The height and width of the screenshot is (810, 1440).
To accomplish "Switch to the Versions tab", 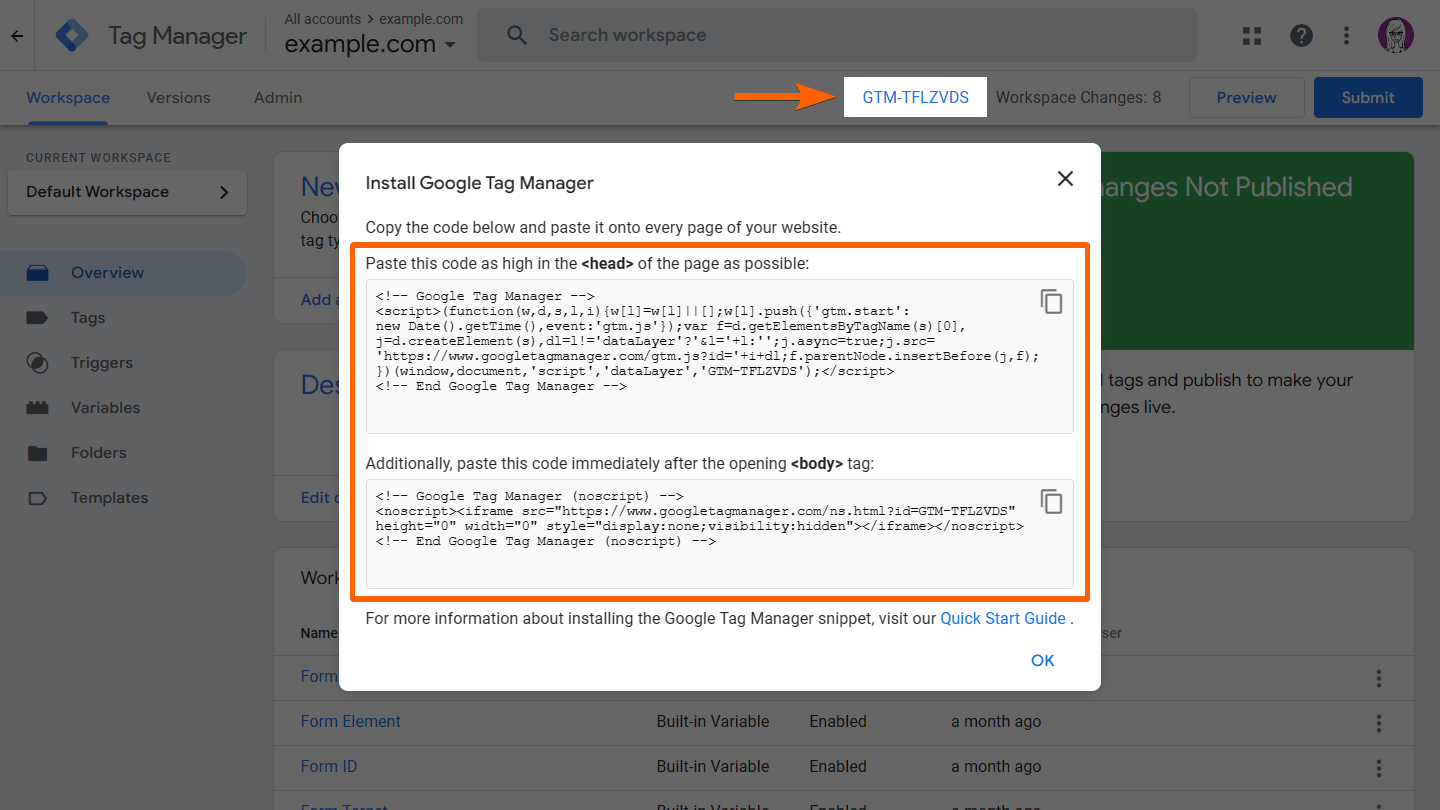I will coord(178,98).
